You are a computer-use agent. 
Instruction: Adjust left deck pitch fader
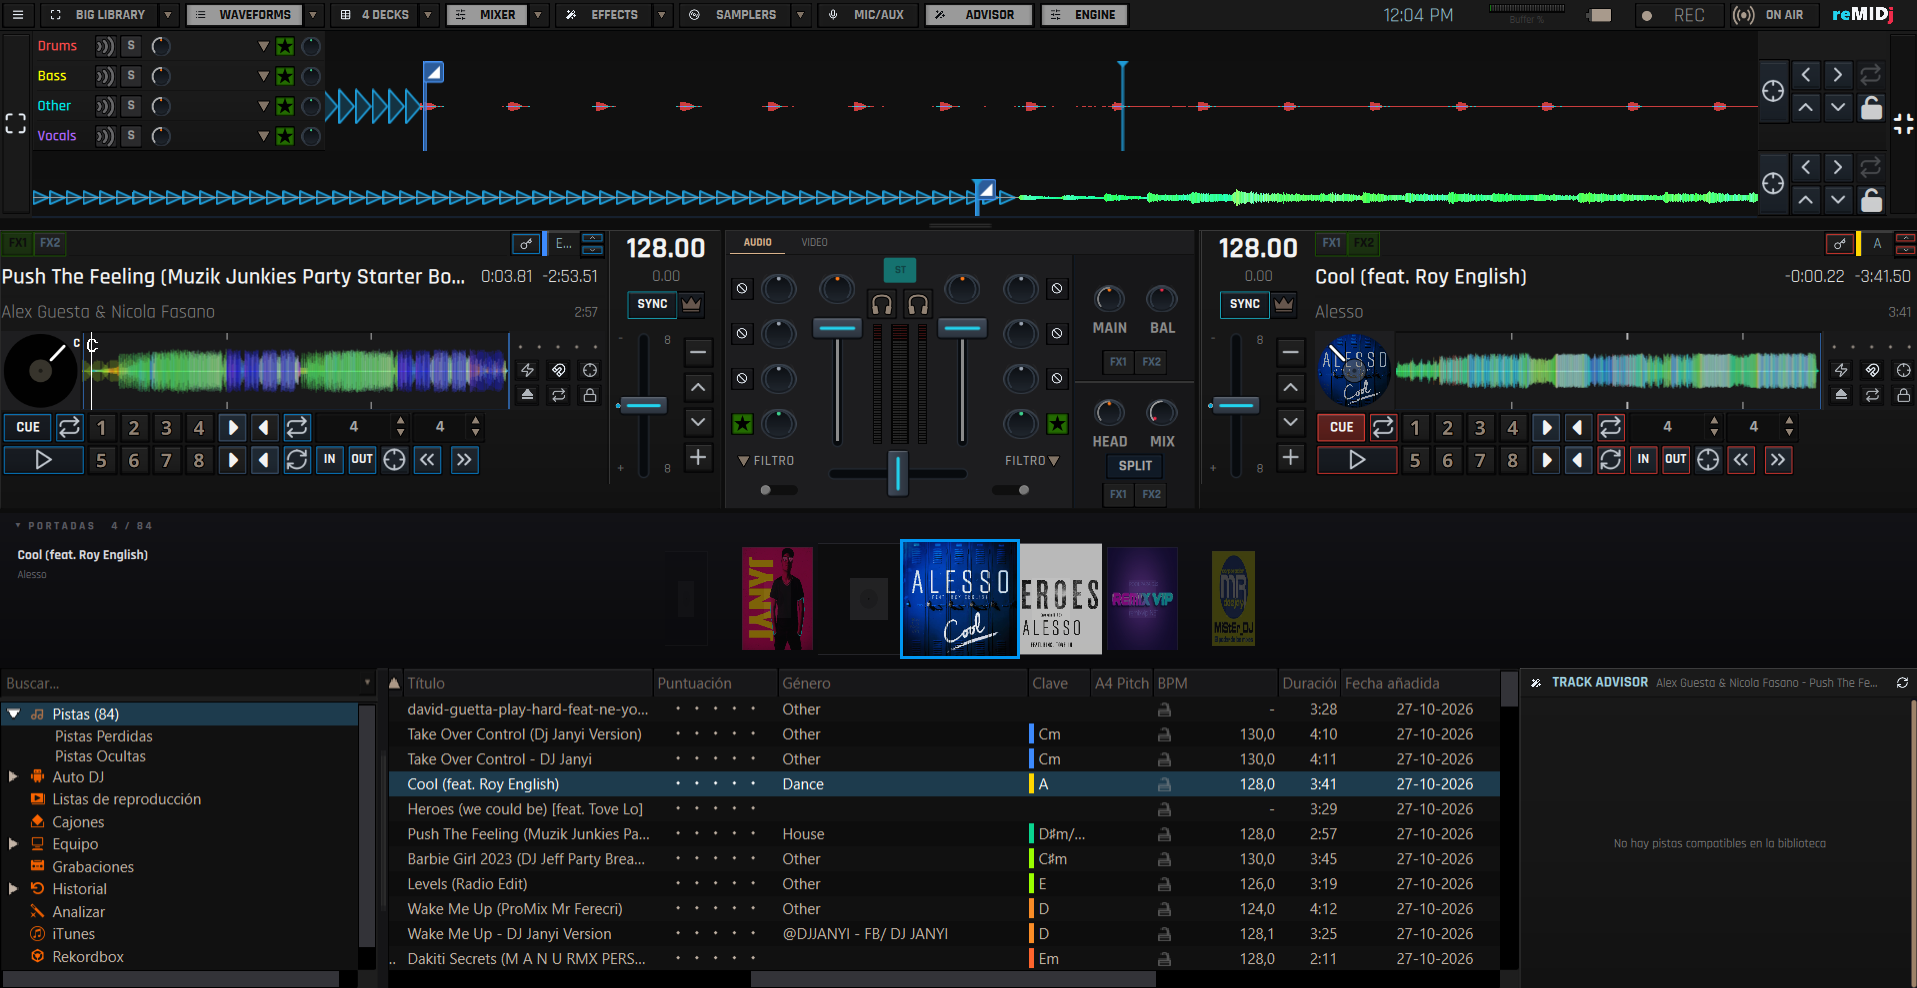(641, 406)
